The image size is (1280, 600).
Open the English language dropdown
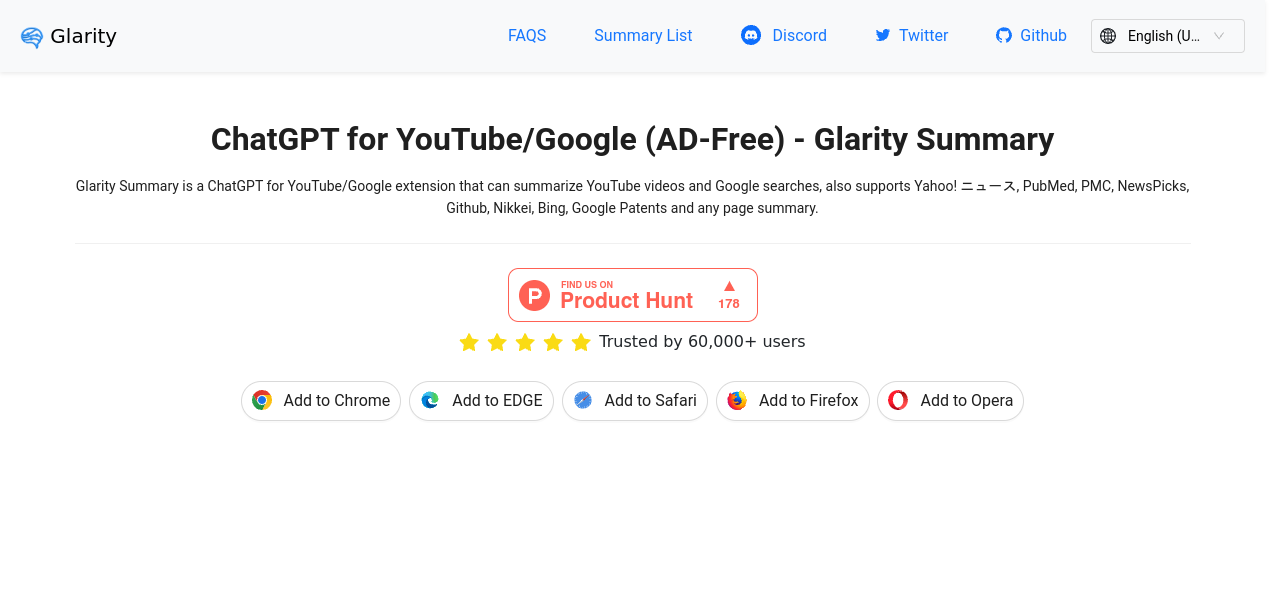click(x=1167, y=36)
